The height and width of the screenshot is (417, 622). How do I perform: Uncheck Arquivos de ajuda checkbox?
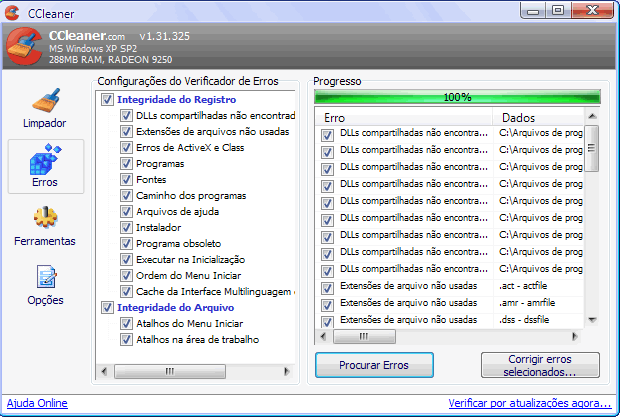(126, 211)
